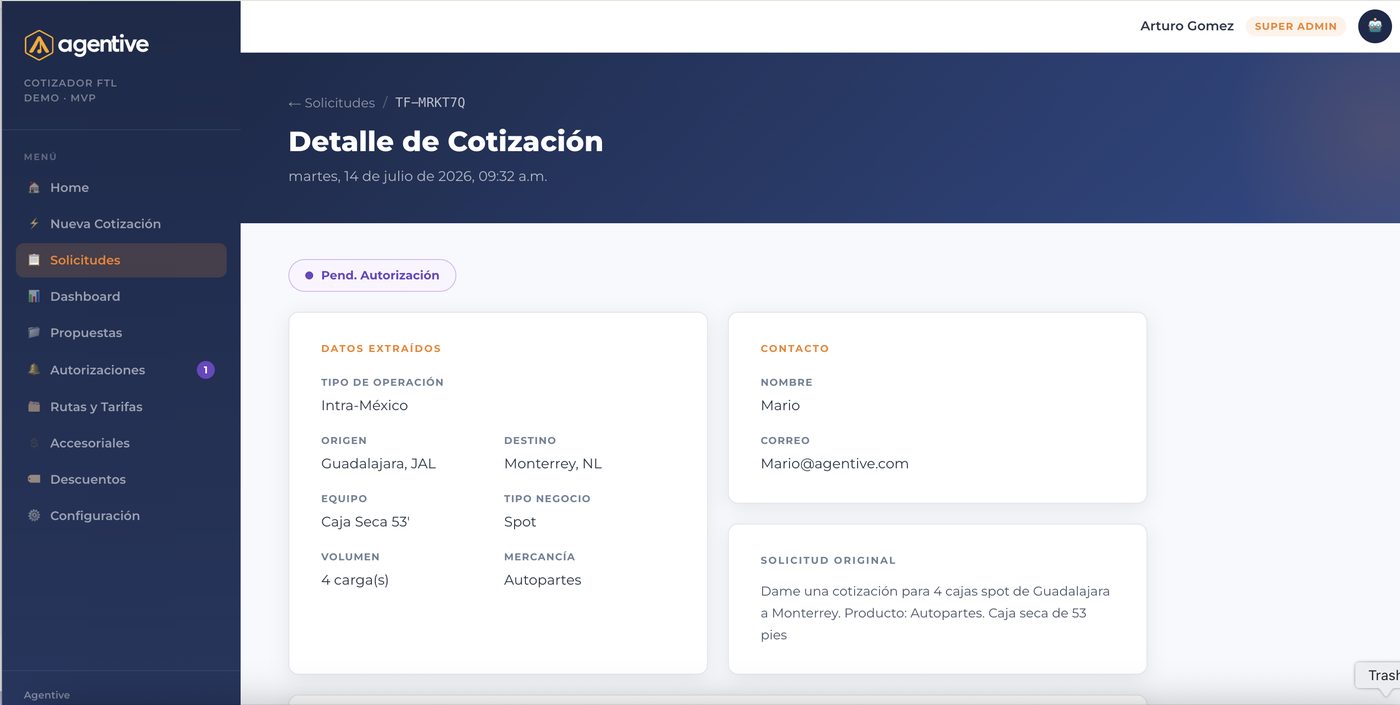
Task: Open Configuración menu item
Action: click(121, 516)
